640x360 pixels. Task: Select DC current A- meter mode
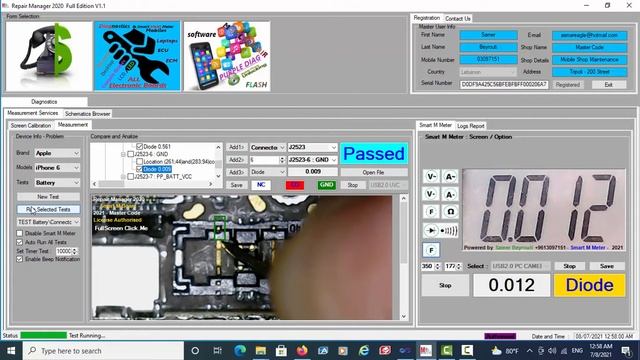click(450, 194)
